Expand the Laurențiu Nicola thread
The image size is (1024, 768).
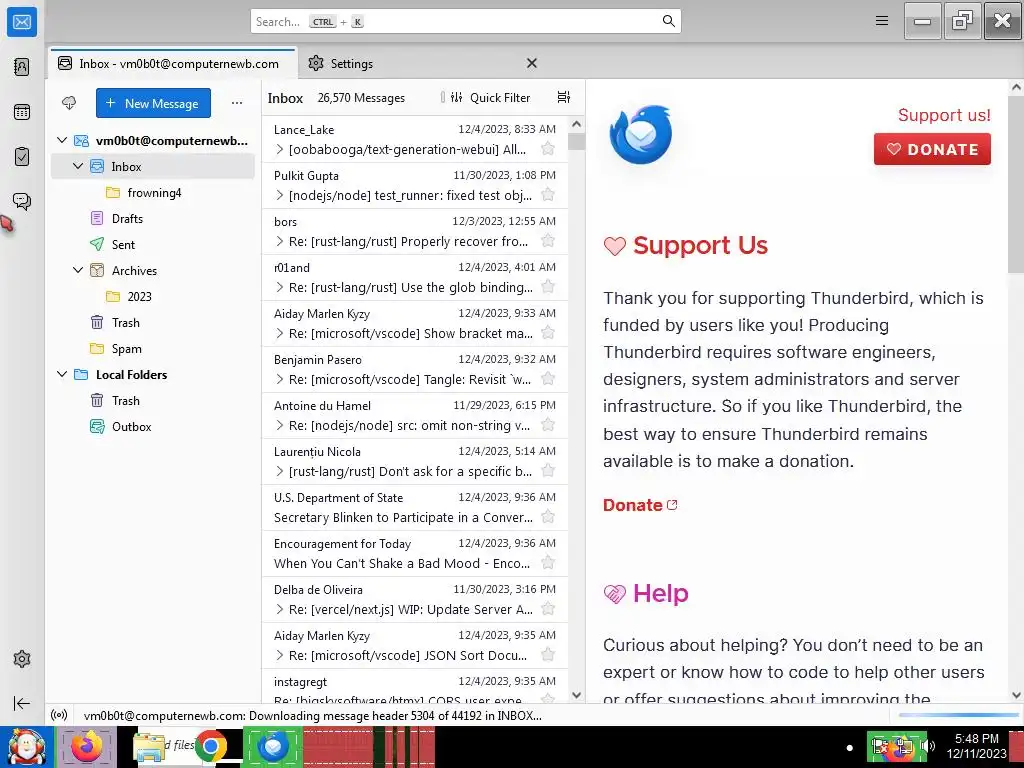pyautogui.click(x=280, y=471)
